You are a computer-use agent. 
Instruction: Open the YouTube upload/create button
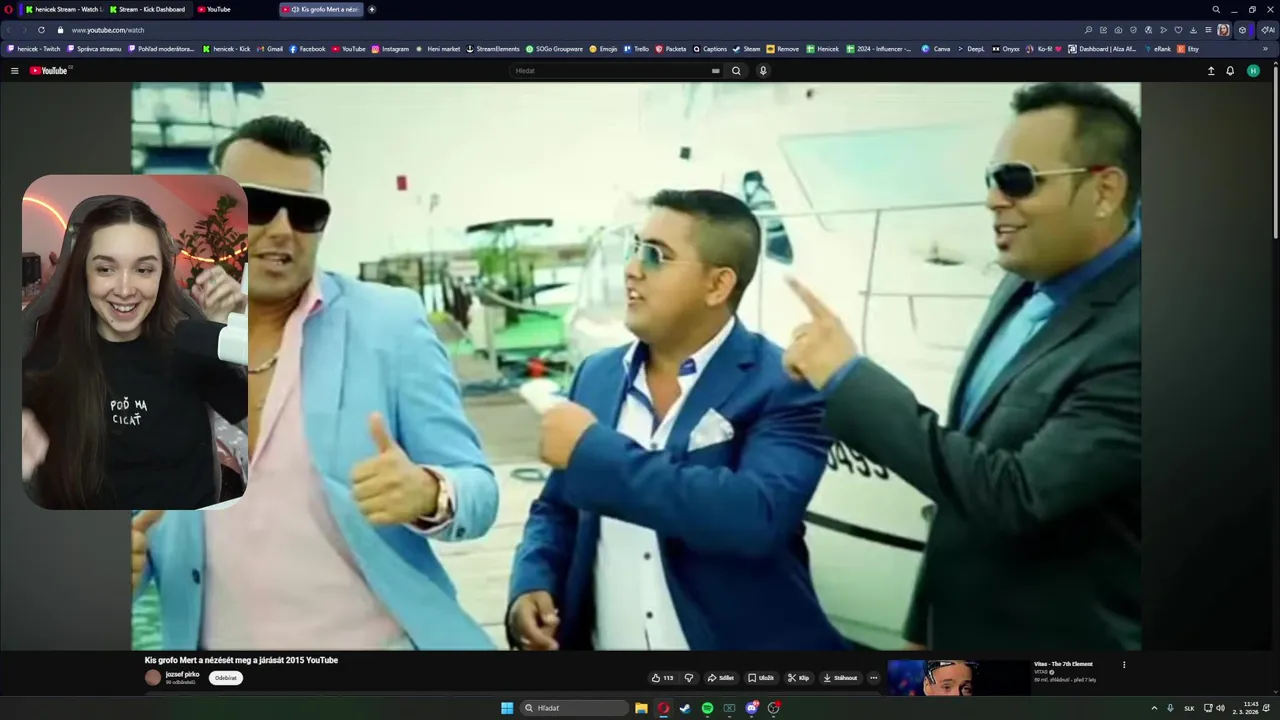1211,71
